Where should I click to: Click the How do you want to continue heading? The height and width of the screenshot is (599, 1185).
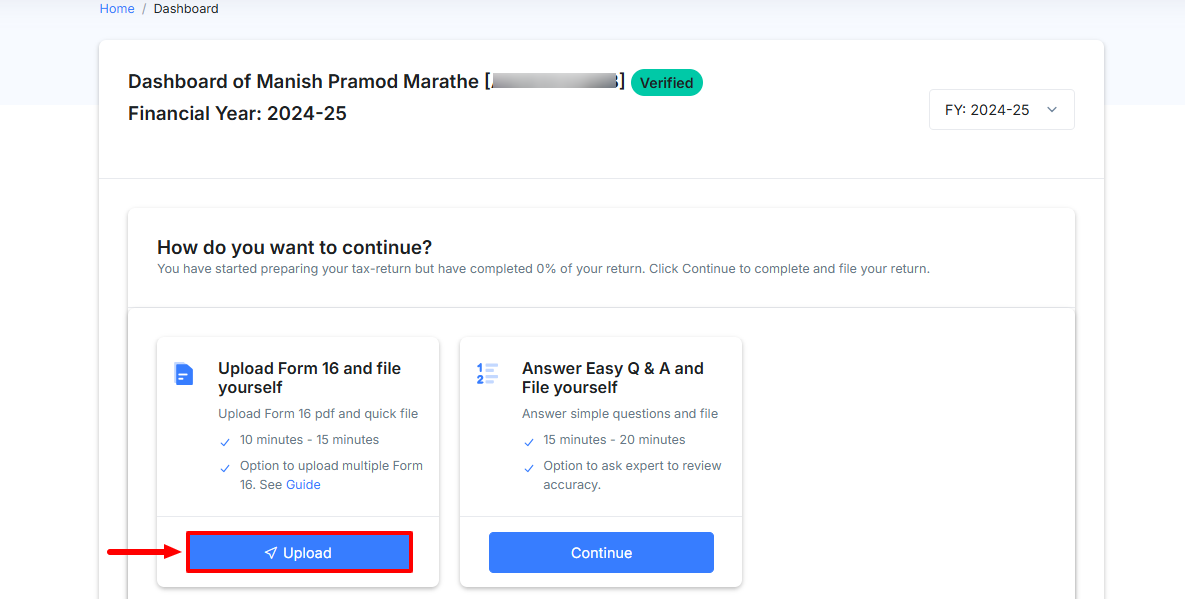295,247
